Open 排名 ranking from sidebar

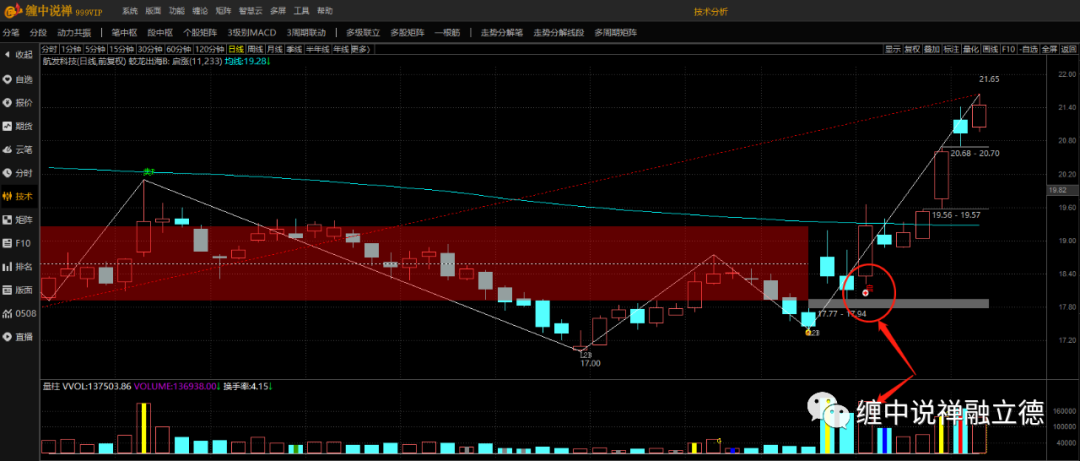click(x=19, y=267)
